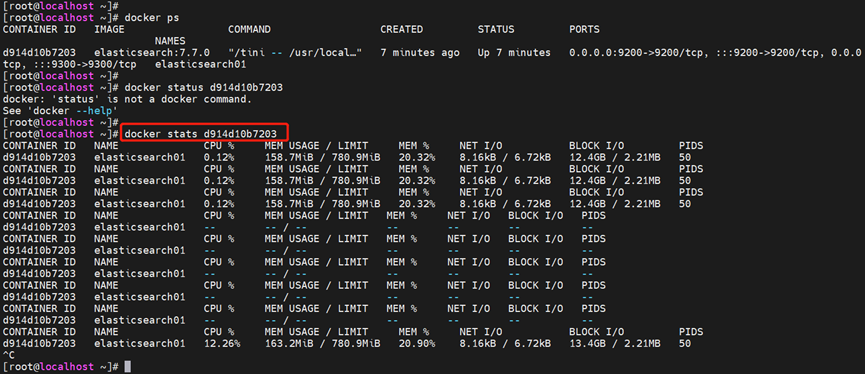Select image name elasticsearch:7.7.0
Image resolution: width=865 pixels, height=374 pixels.
pyautogui.click(x=152, y=52)
